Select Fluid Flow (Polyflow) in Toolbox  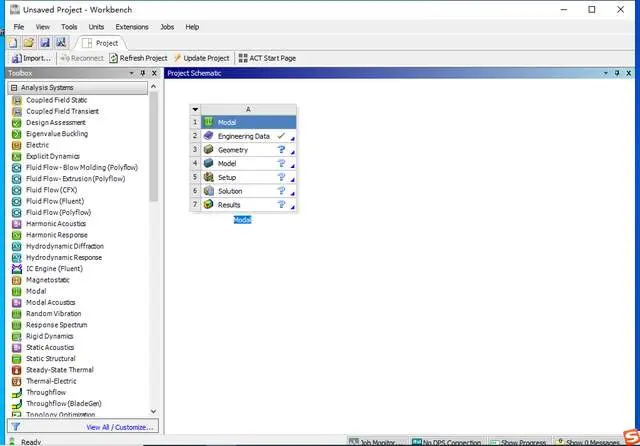[58, 213]
